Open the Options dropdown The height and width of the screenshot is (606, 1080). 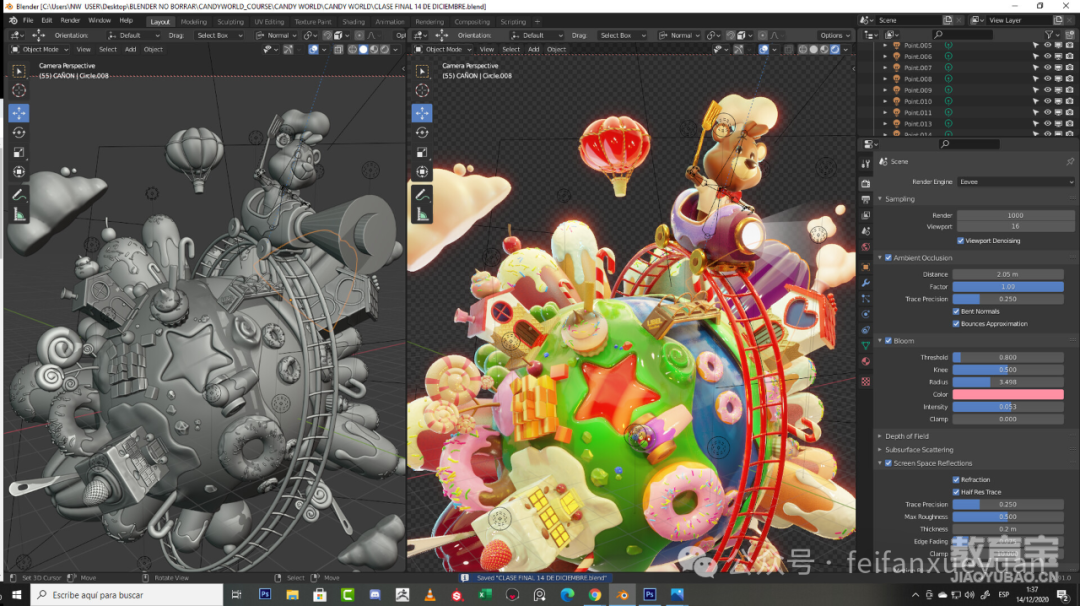pos(834,35)
